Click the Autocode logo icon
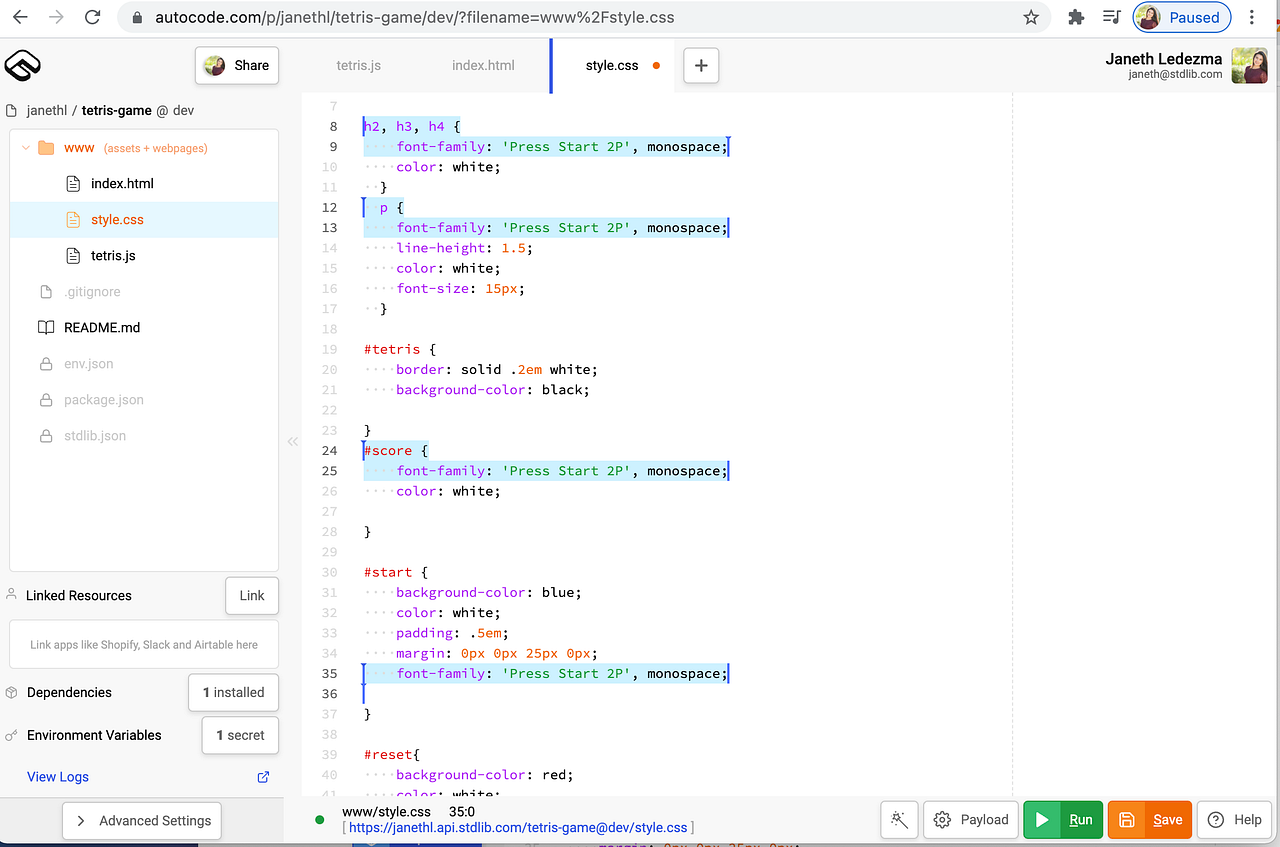1280x847 pixels. click(x=22, y=65)
